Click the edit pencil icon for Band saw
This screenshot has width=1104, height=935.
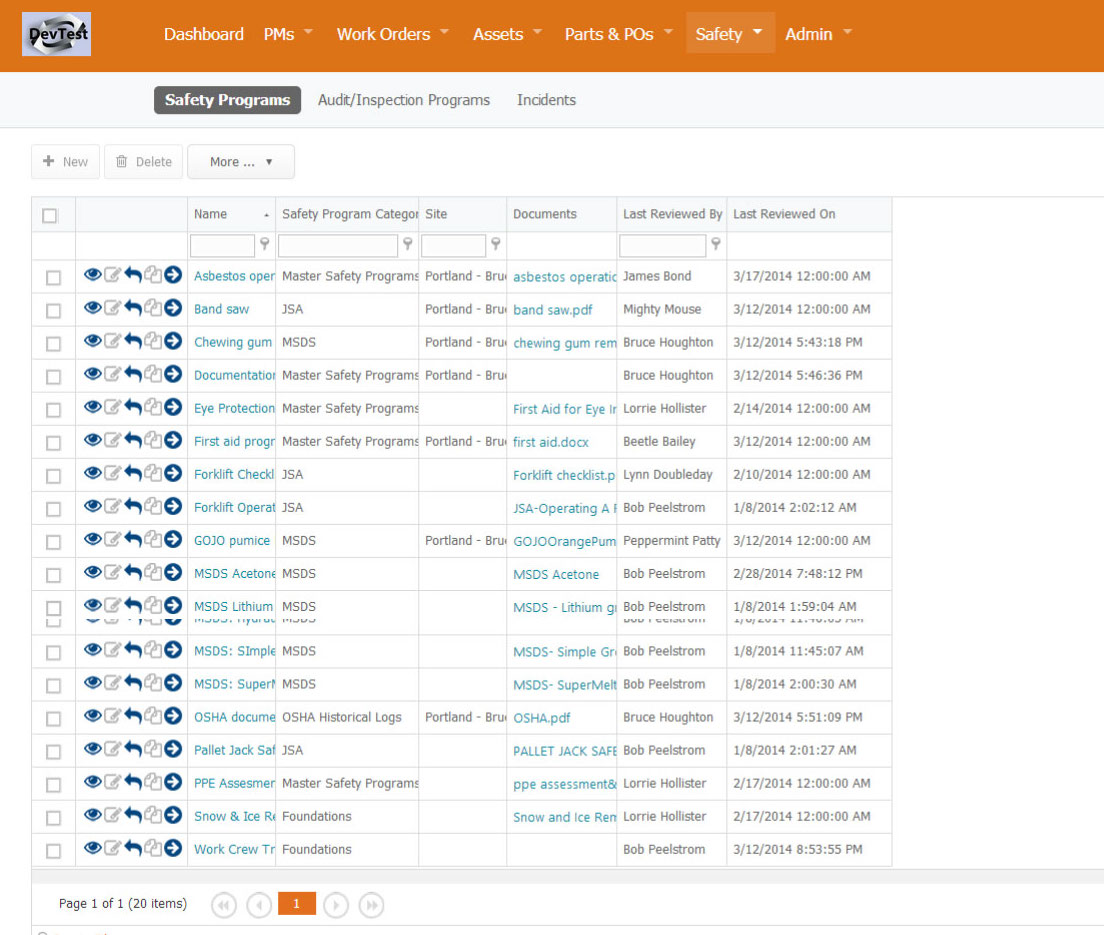tap(112, 308)
